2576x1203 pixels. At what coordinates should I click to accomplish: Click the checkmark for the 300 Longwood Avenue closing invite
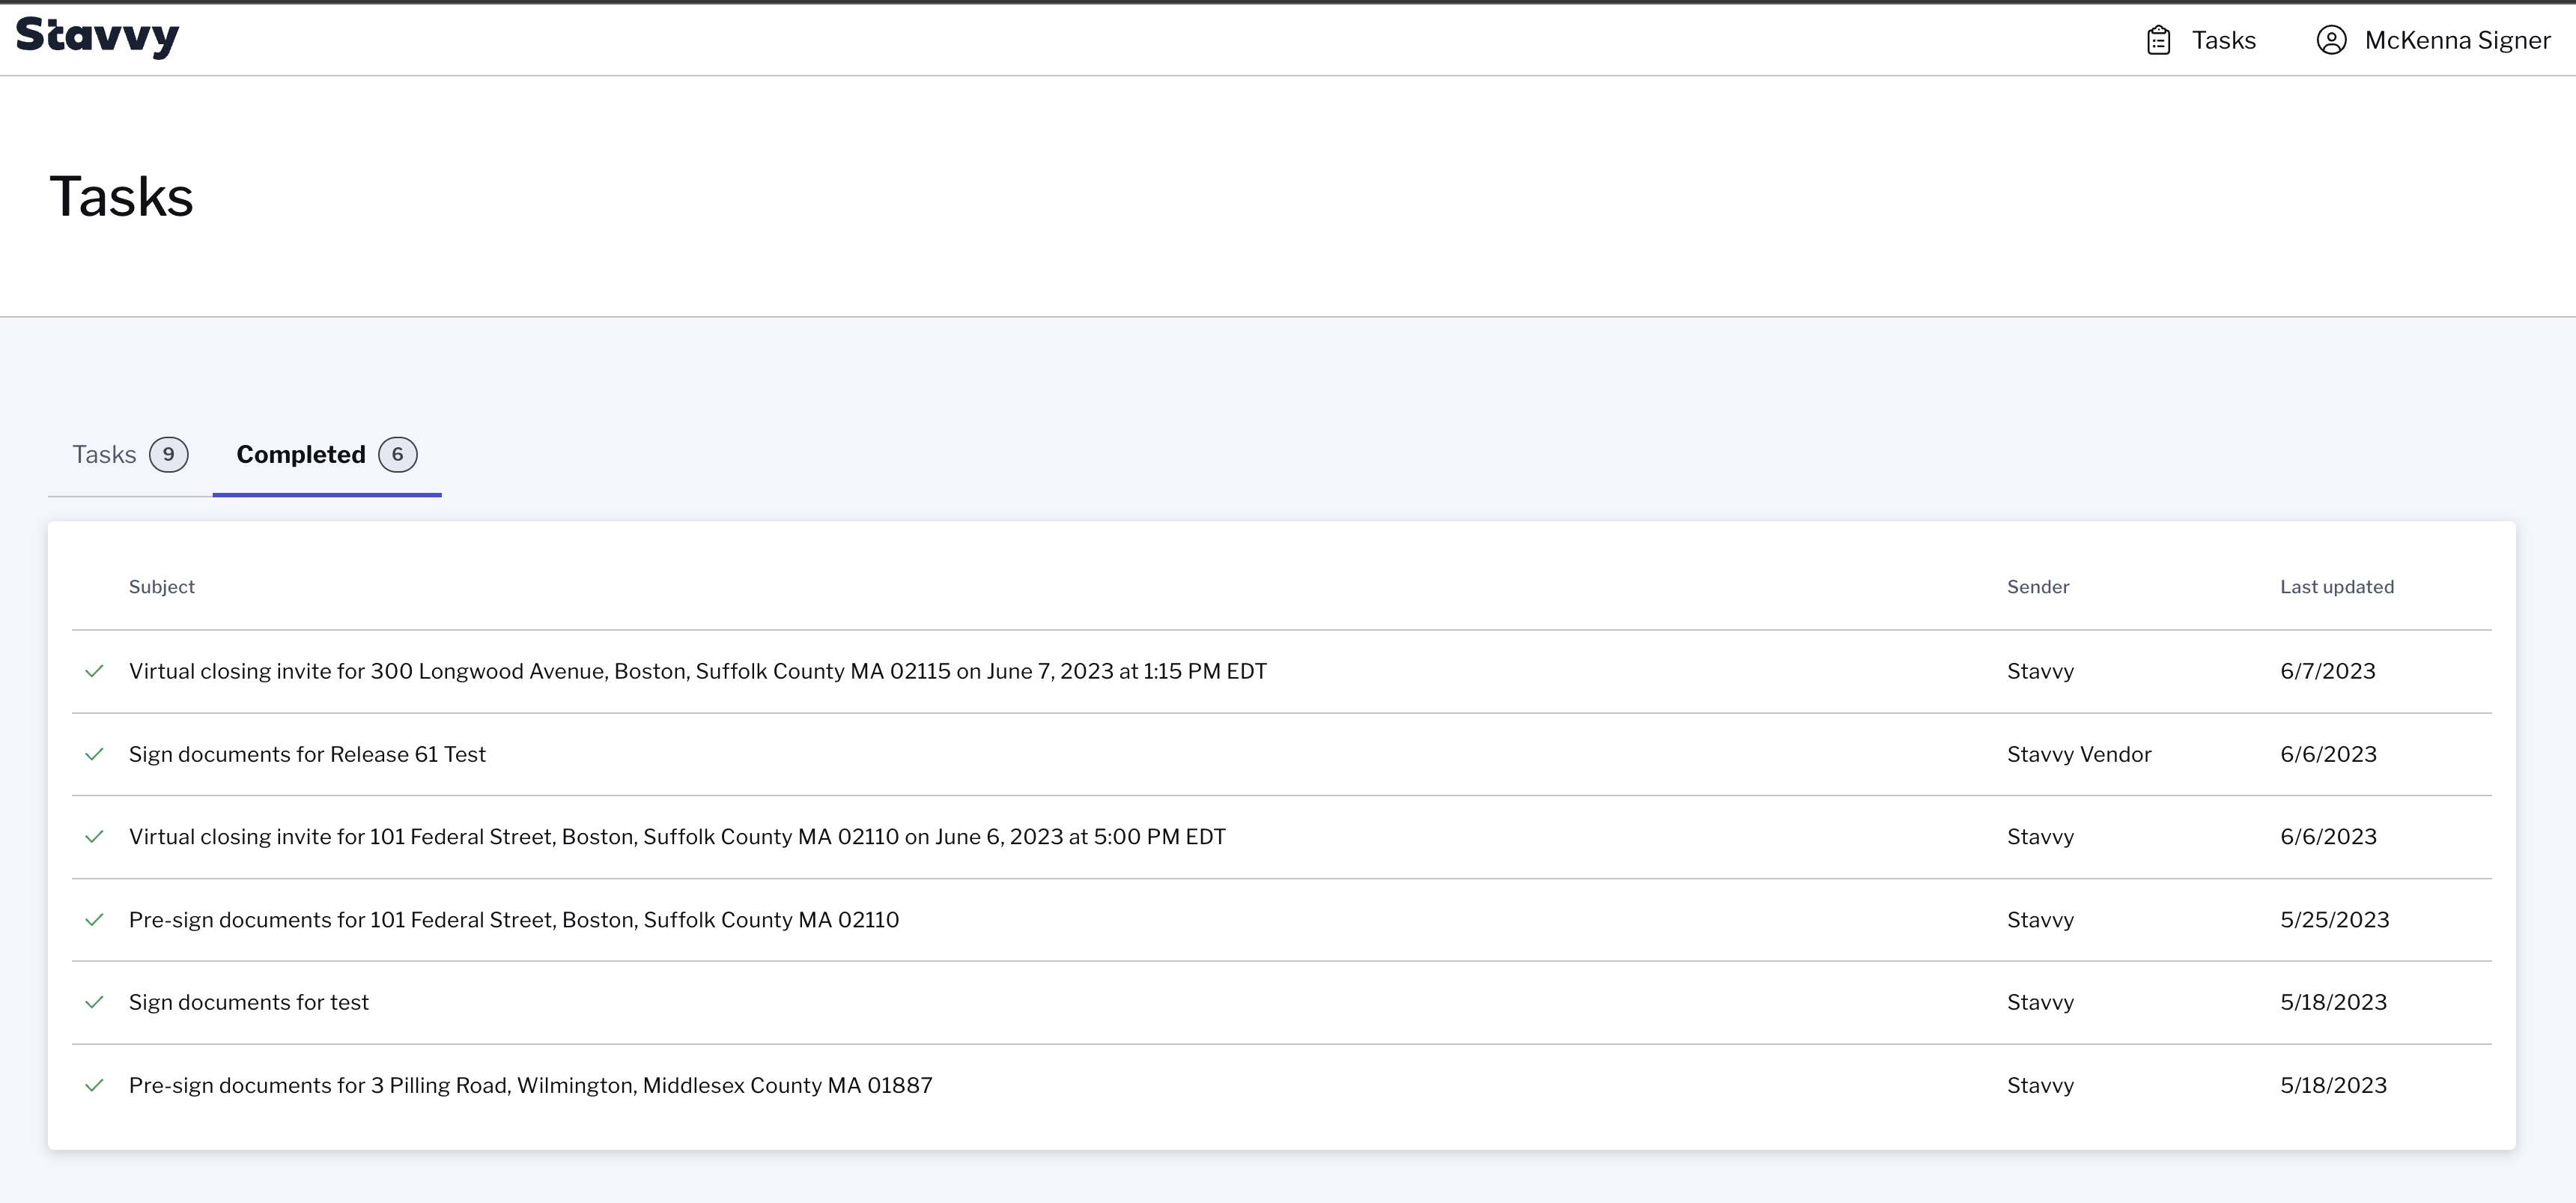(x=94, y=671)
